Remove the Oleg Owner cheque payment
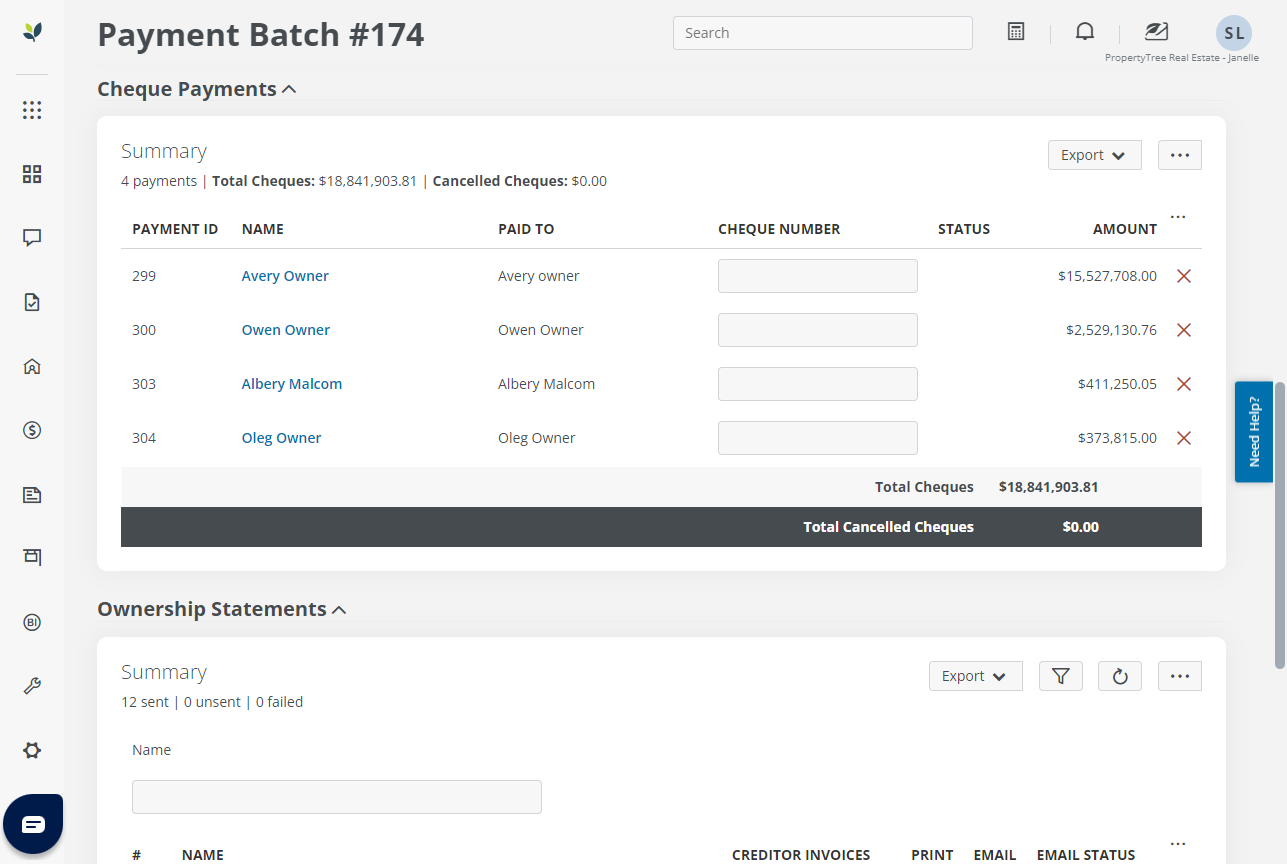Screen dimensions: 1287x864 point(1184,438)
